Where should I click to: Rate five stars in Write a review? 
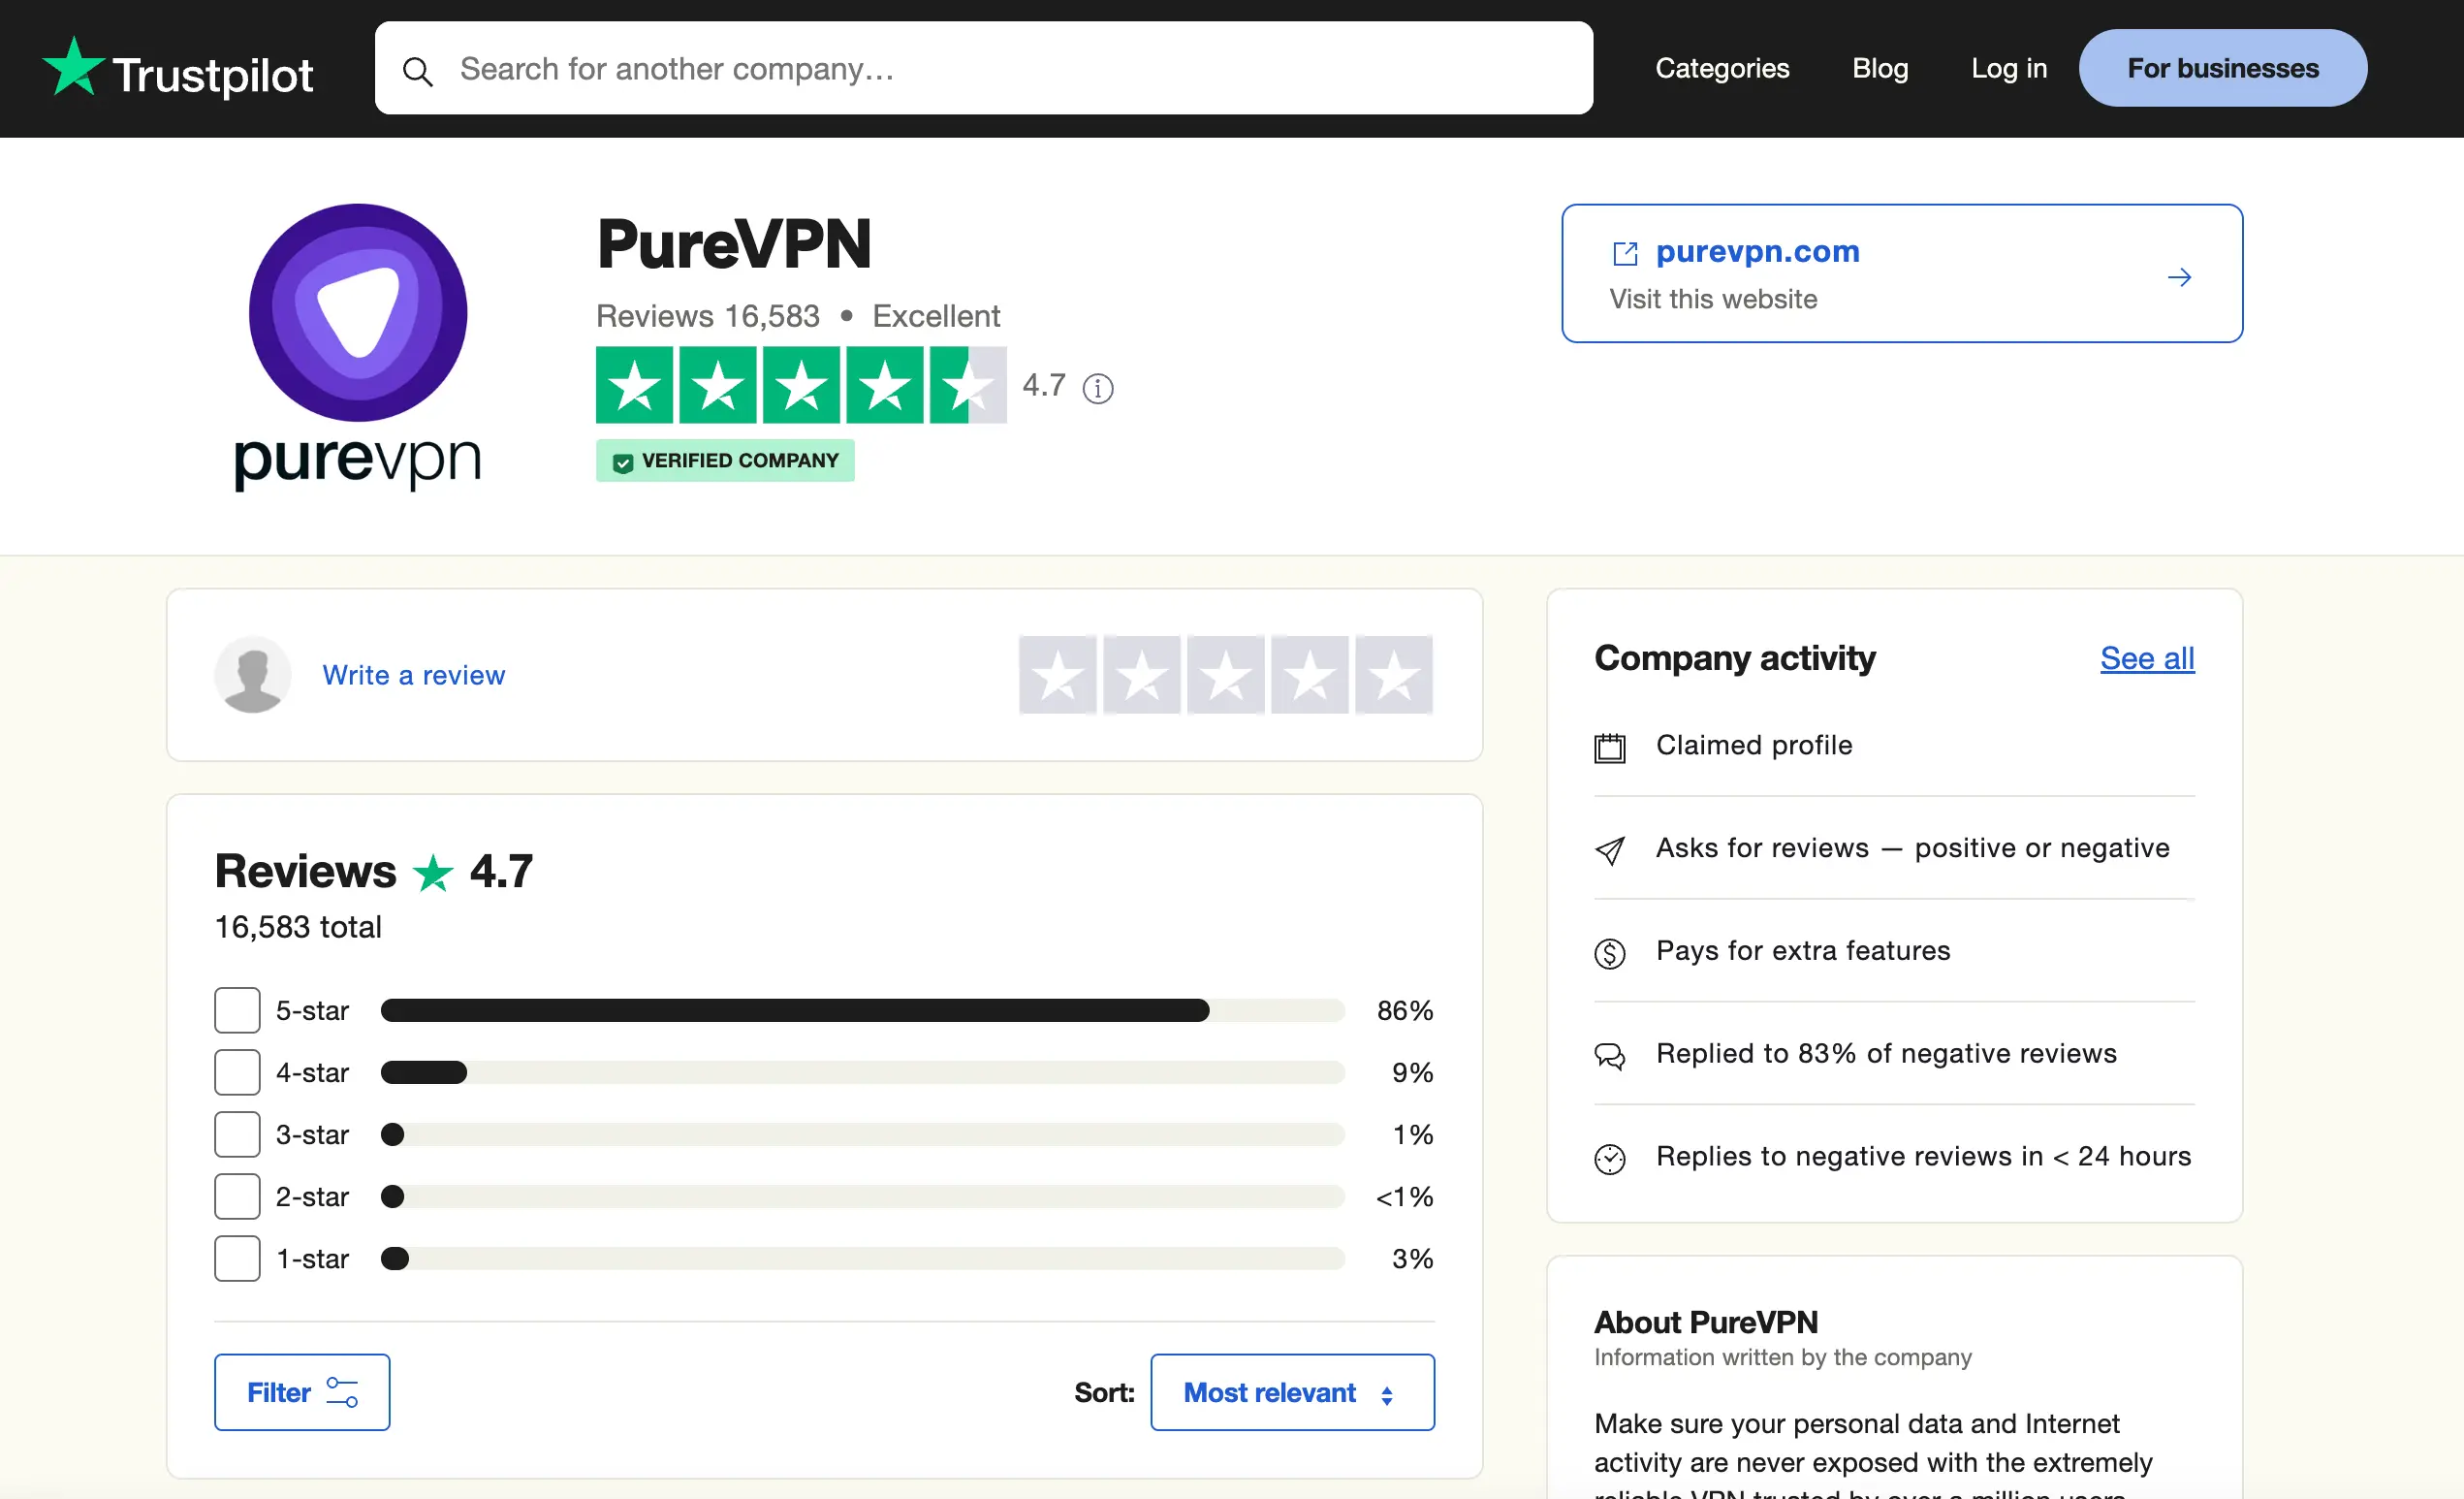(1393, 675)
